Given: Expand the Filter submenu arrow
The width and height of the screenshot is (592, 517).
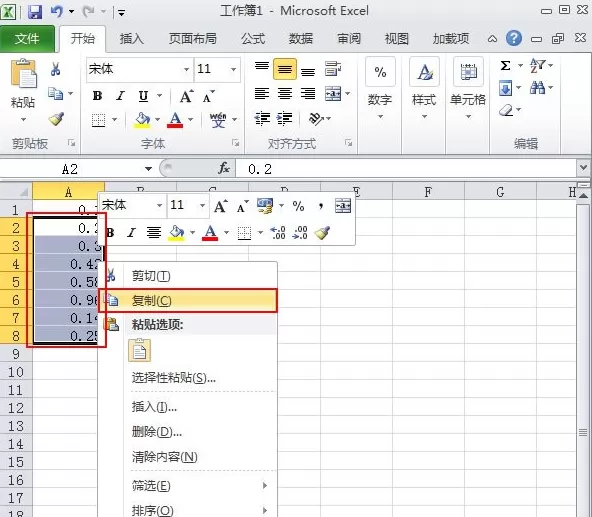Looking at the screenshot, I should point(265,485).
